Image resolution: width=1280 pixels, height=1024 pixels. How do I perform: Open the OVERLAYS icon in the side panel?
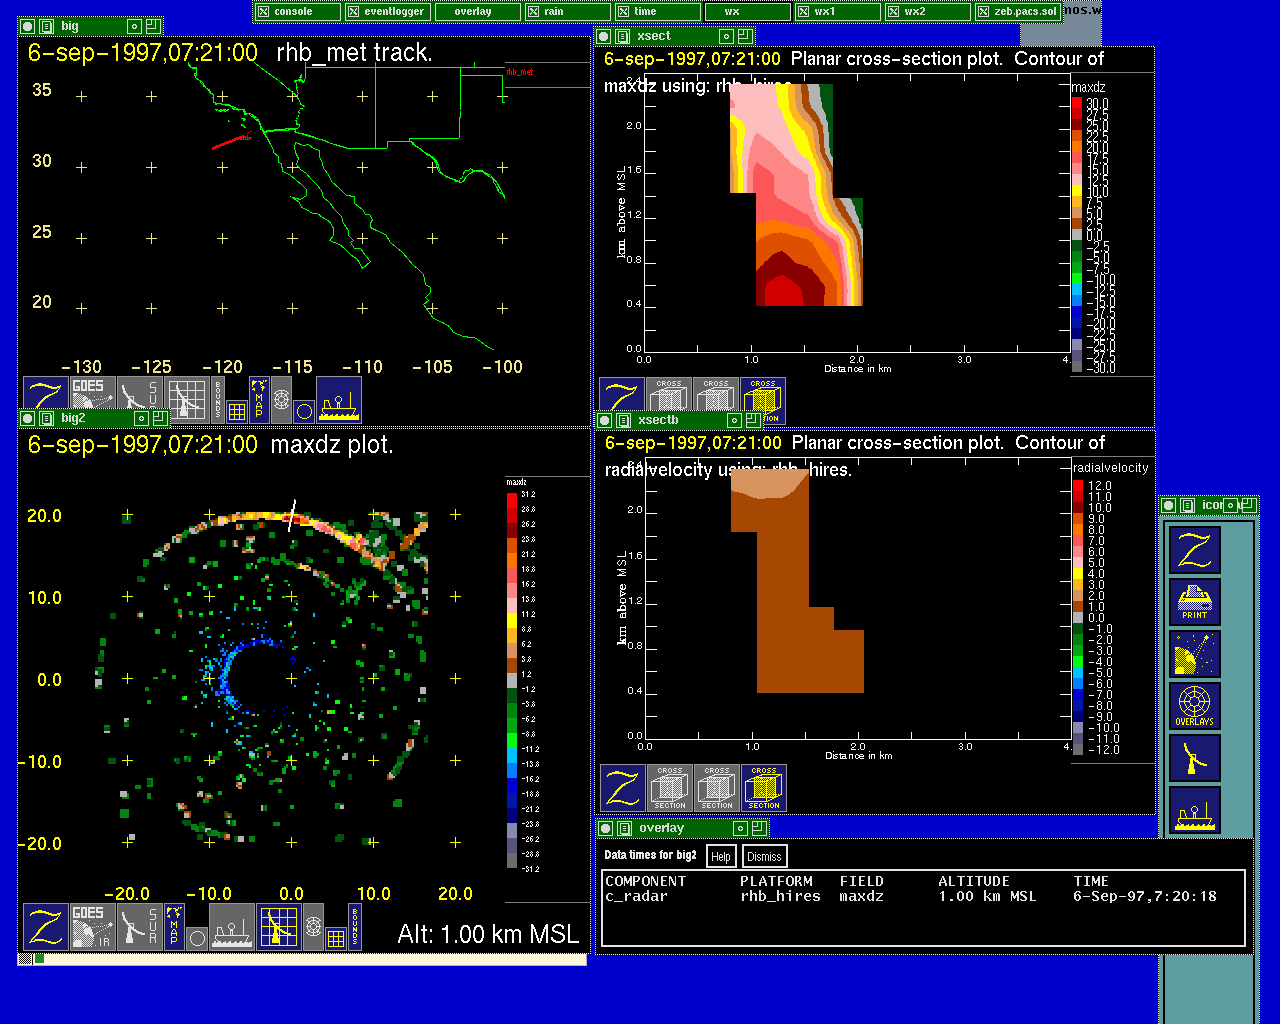[x=1195, y=706]
